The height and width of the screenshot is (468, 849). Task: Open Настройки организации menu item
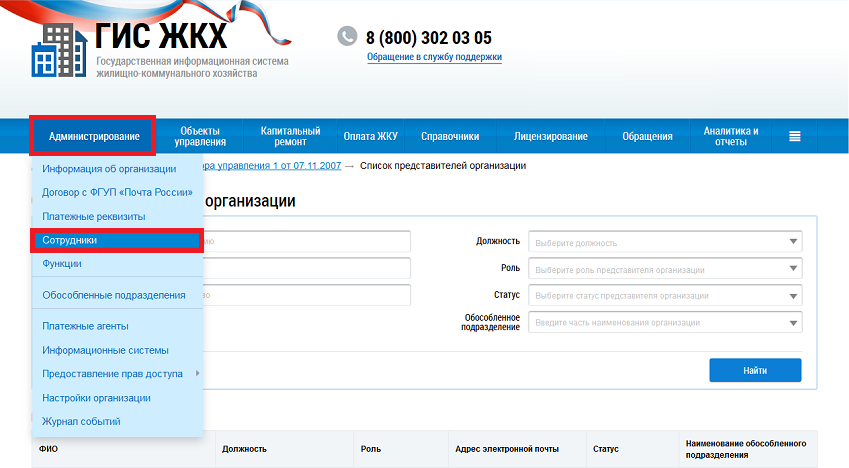tap(96, 397)
